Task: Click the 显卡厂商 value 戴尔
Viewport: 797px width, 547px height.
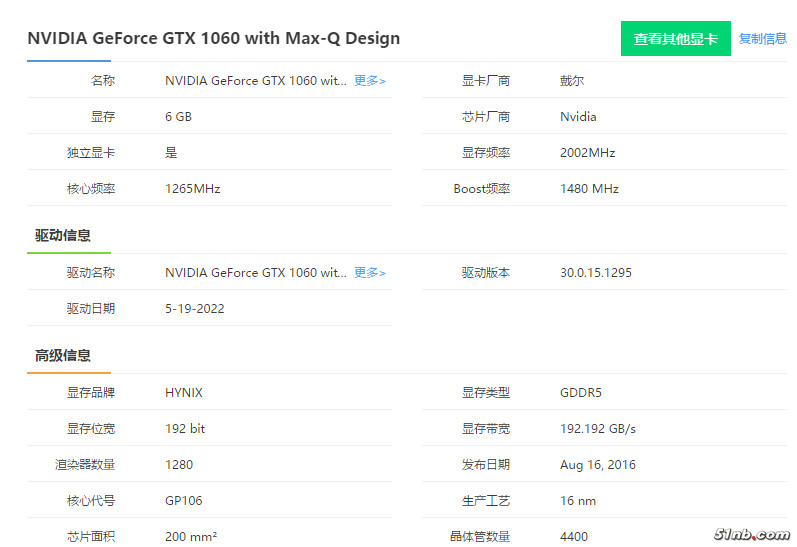Action: tap(572, 80)
